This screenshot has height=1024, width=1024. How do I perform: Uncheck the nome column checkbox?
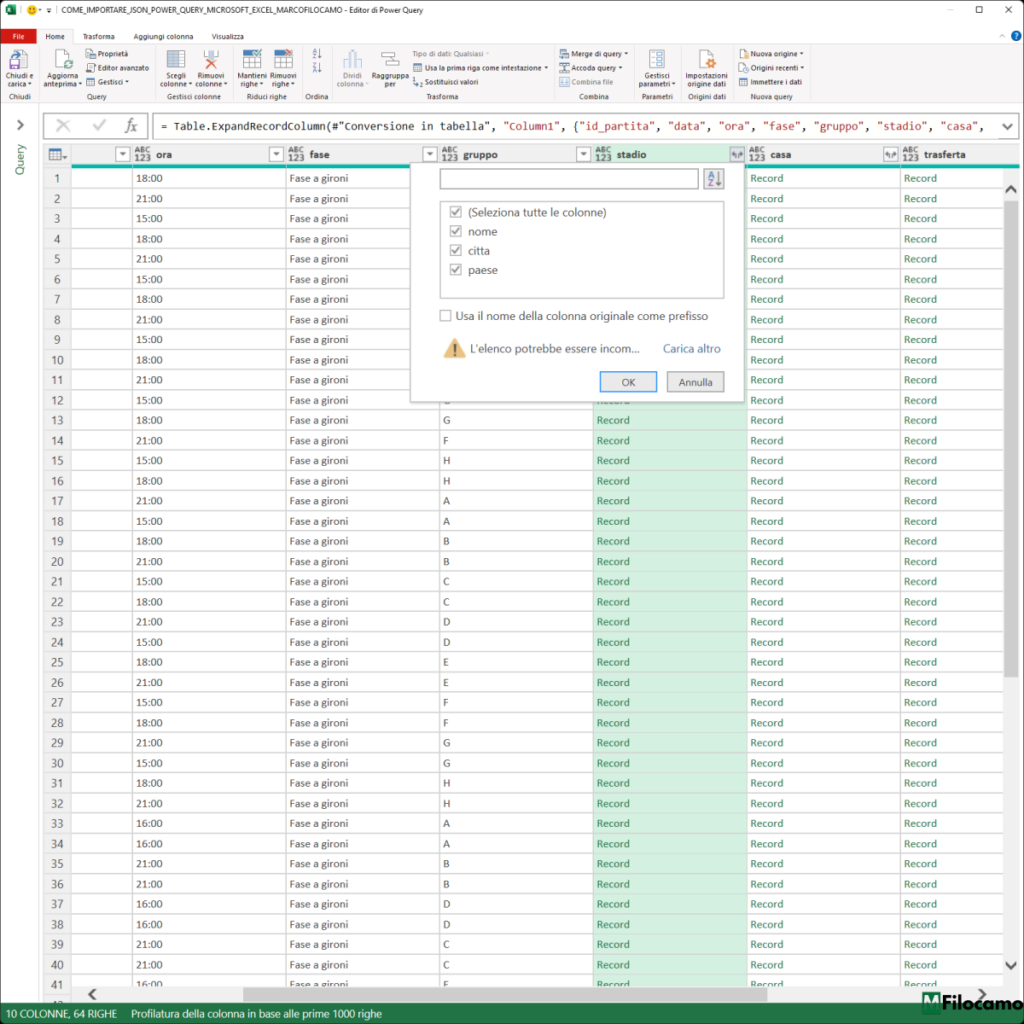(456, 231)
